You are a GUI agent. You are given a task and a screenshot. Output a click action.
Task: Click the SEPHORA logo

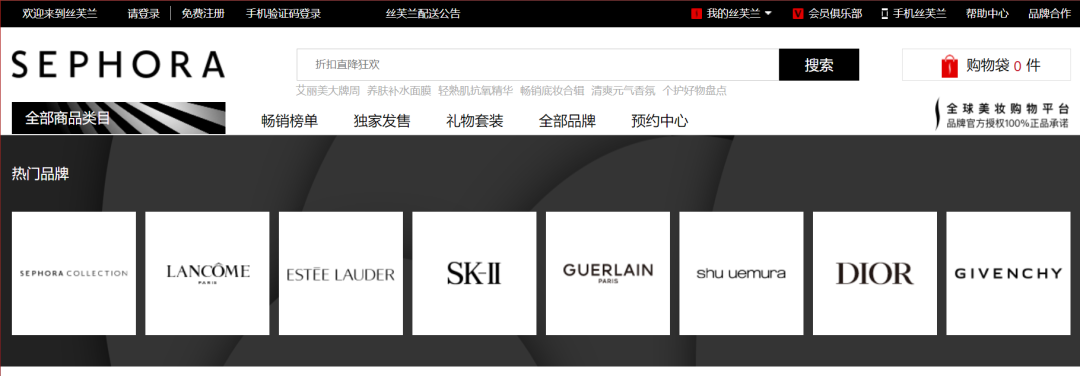click(118, 64)
